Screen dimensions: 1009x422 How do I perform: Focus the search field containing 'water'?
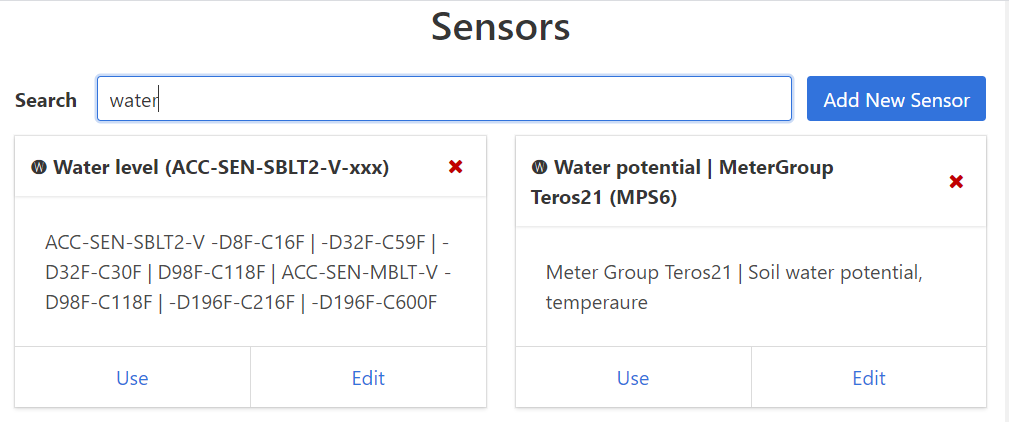pos(444,100)
